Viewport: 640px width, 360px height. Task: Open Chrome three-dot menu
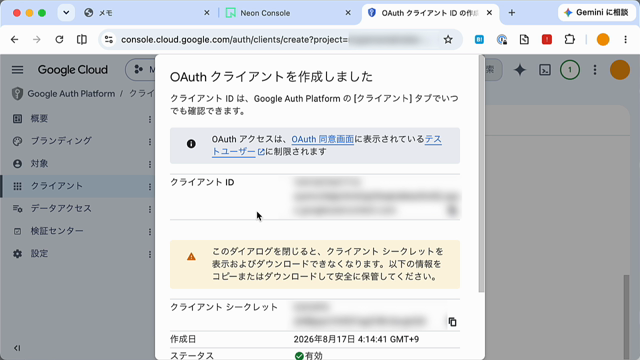(625, 40)
